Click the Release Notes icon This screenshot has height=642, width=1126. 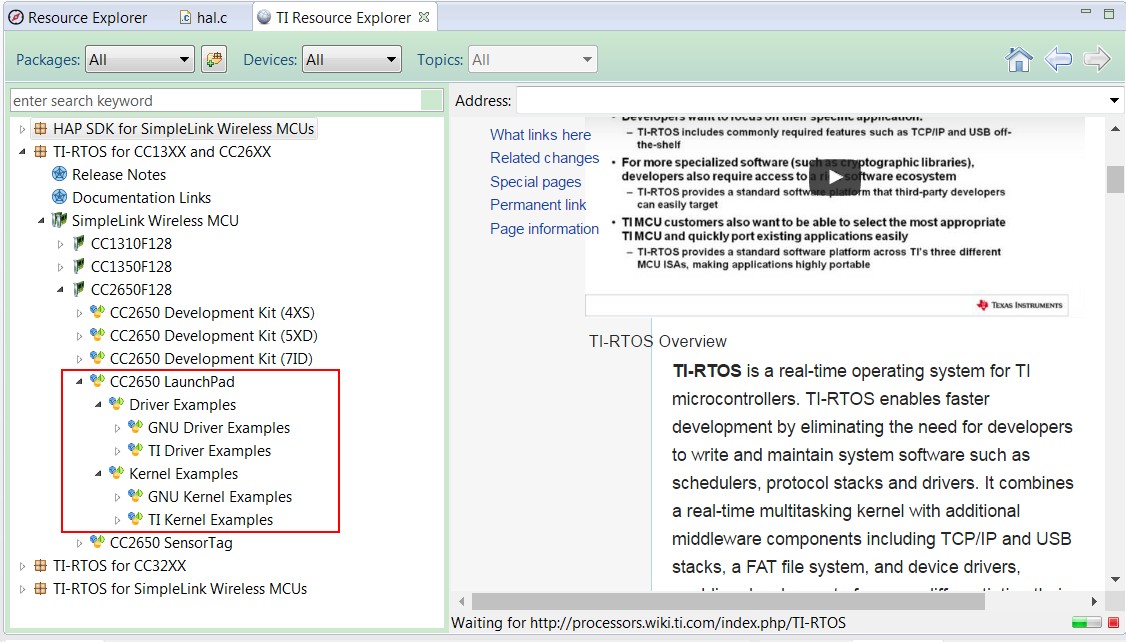tap(60, 175)
